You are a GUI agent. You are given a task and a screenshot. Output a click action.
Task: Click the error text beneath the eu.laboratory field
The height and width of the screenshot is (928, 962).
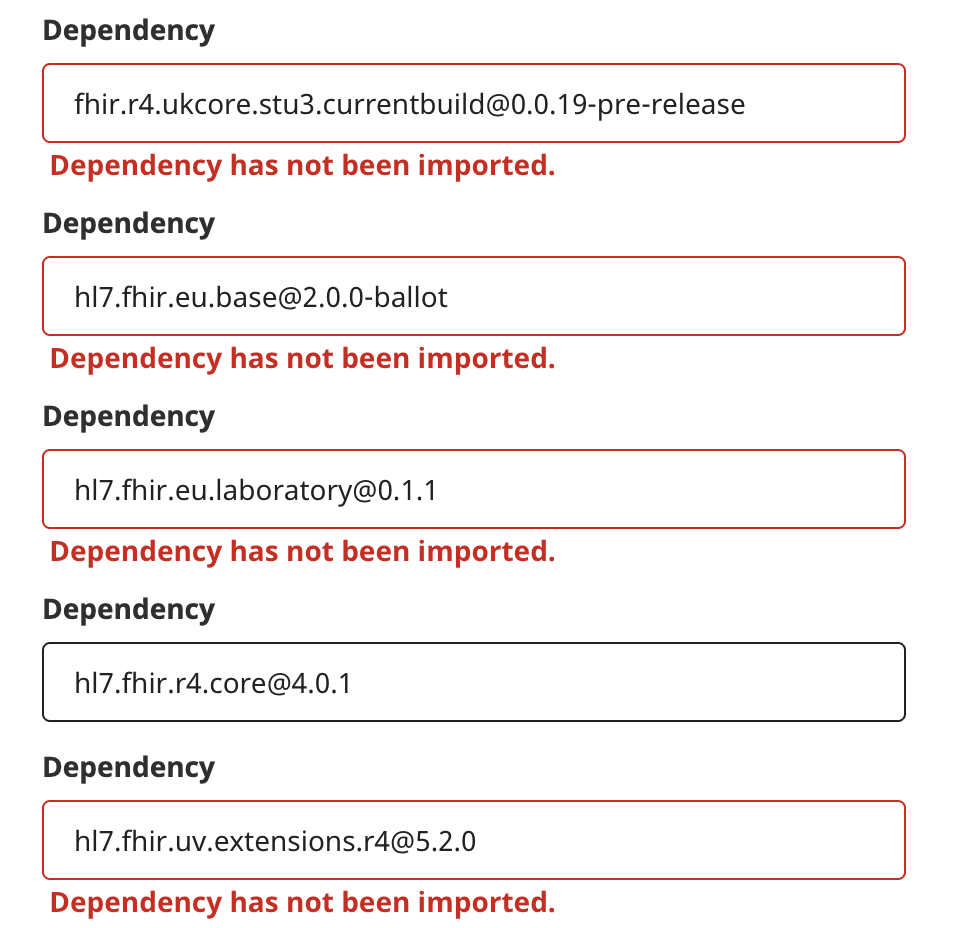point(302,552)
